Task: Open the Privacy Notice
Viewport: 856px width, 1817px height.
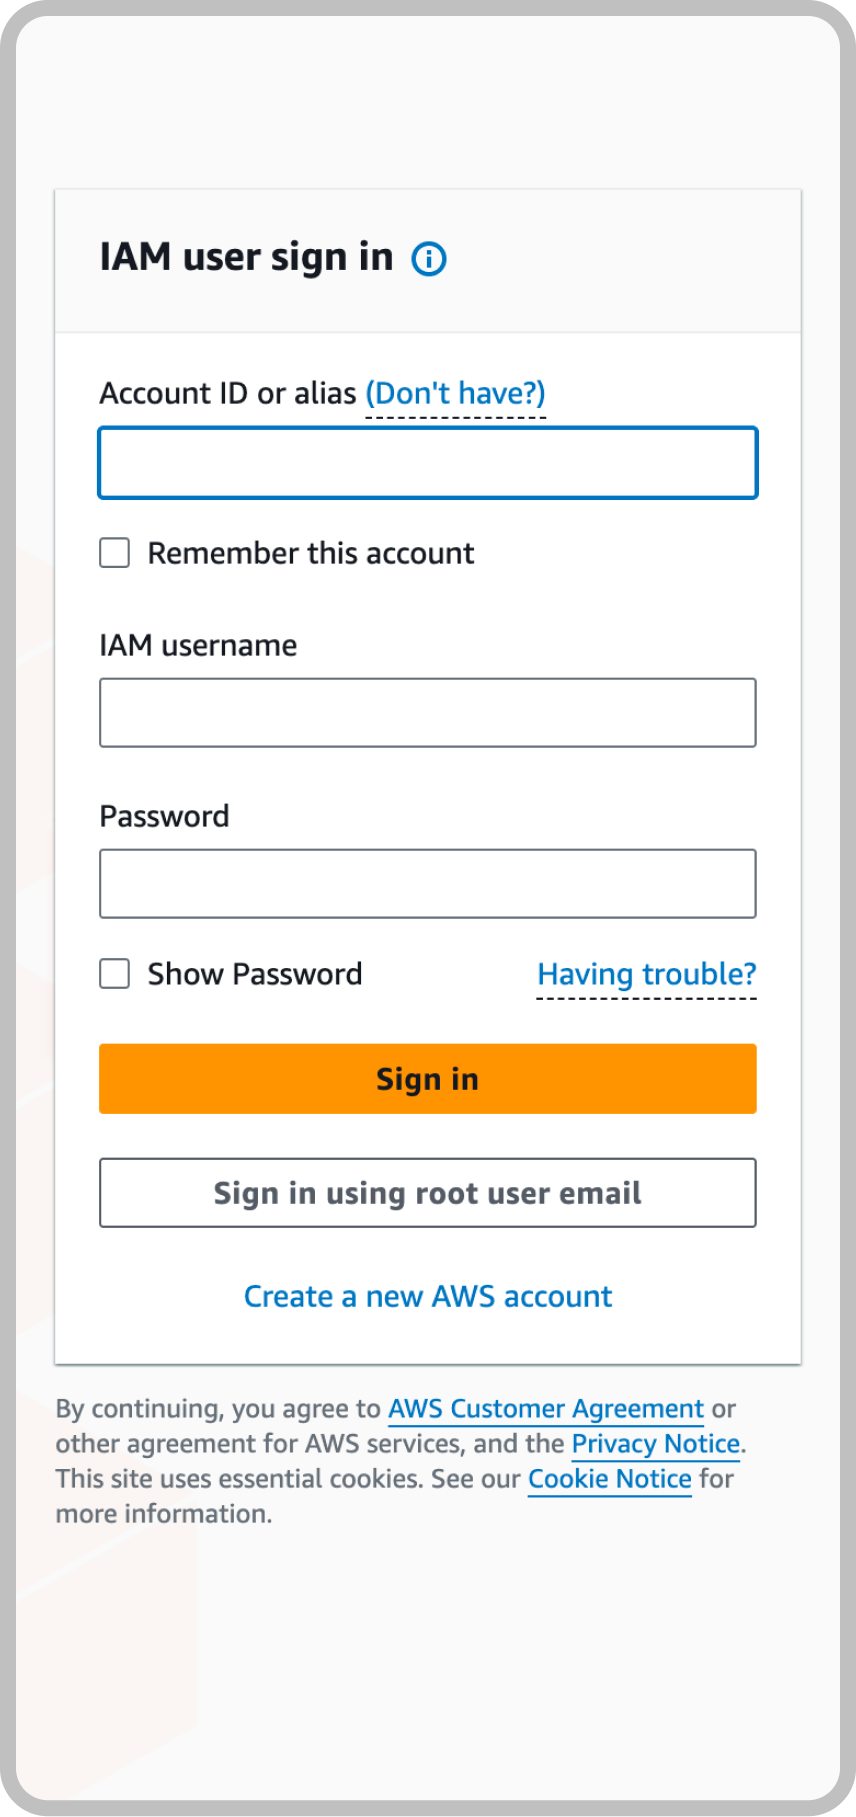Action: pos(655,1443)
